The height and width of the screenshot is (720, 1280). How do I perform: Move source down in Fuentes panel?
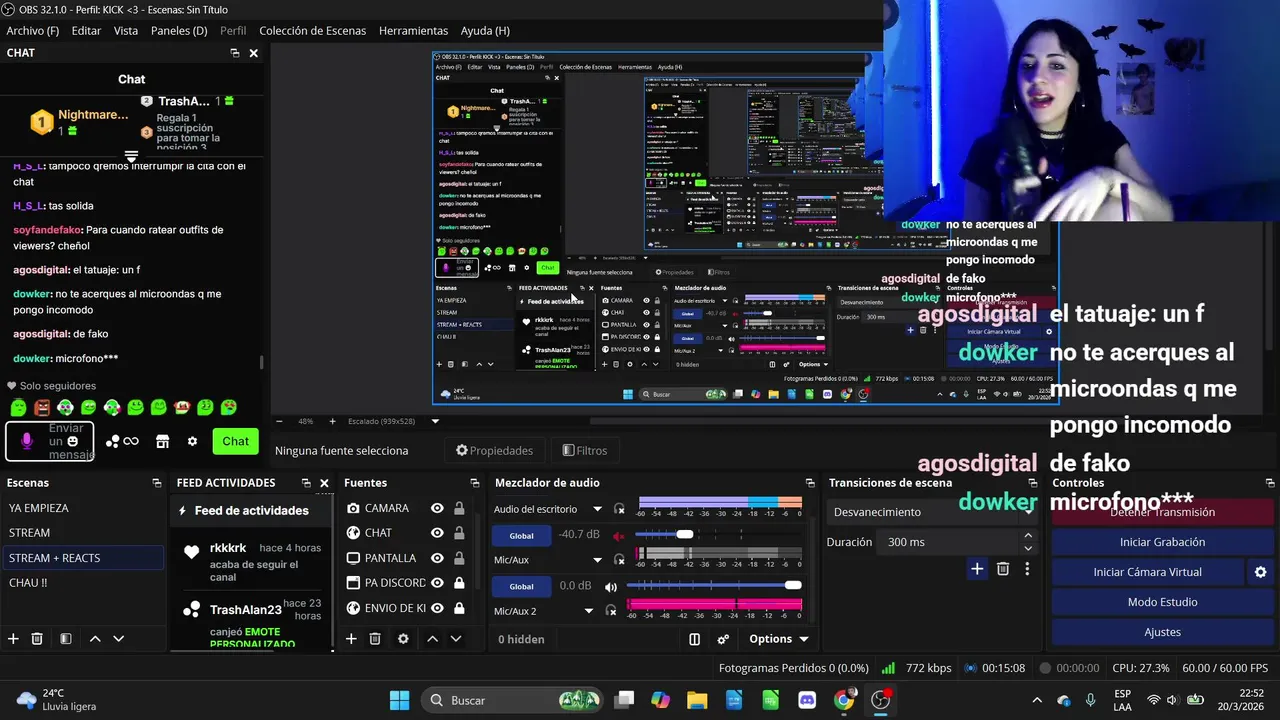[456, 639]
